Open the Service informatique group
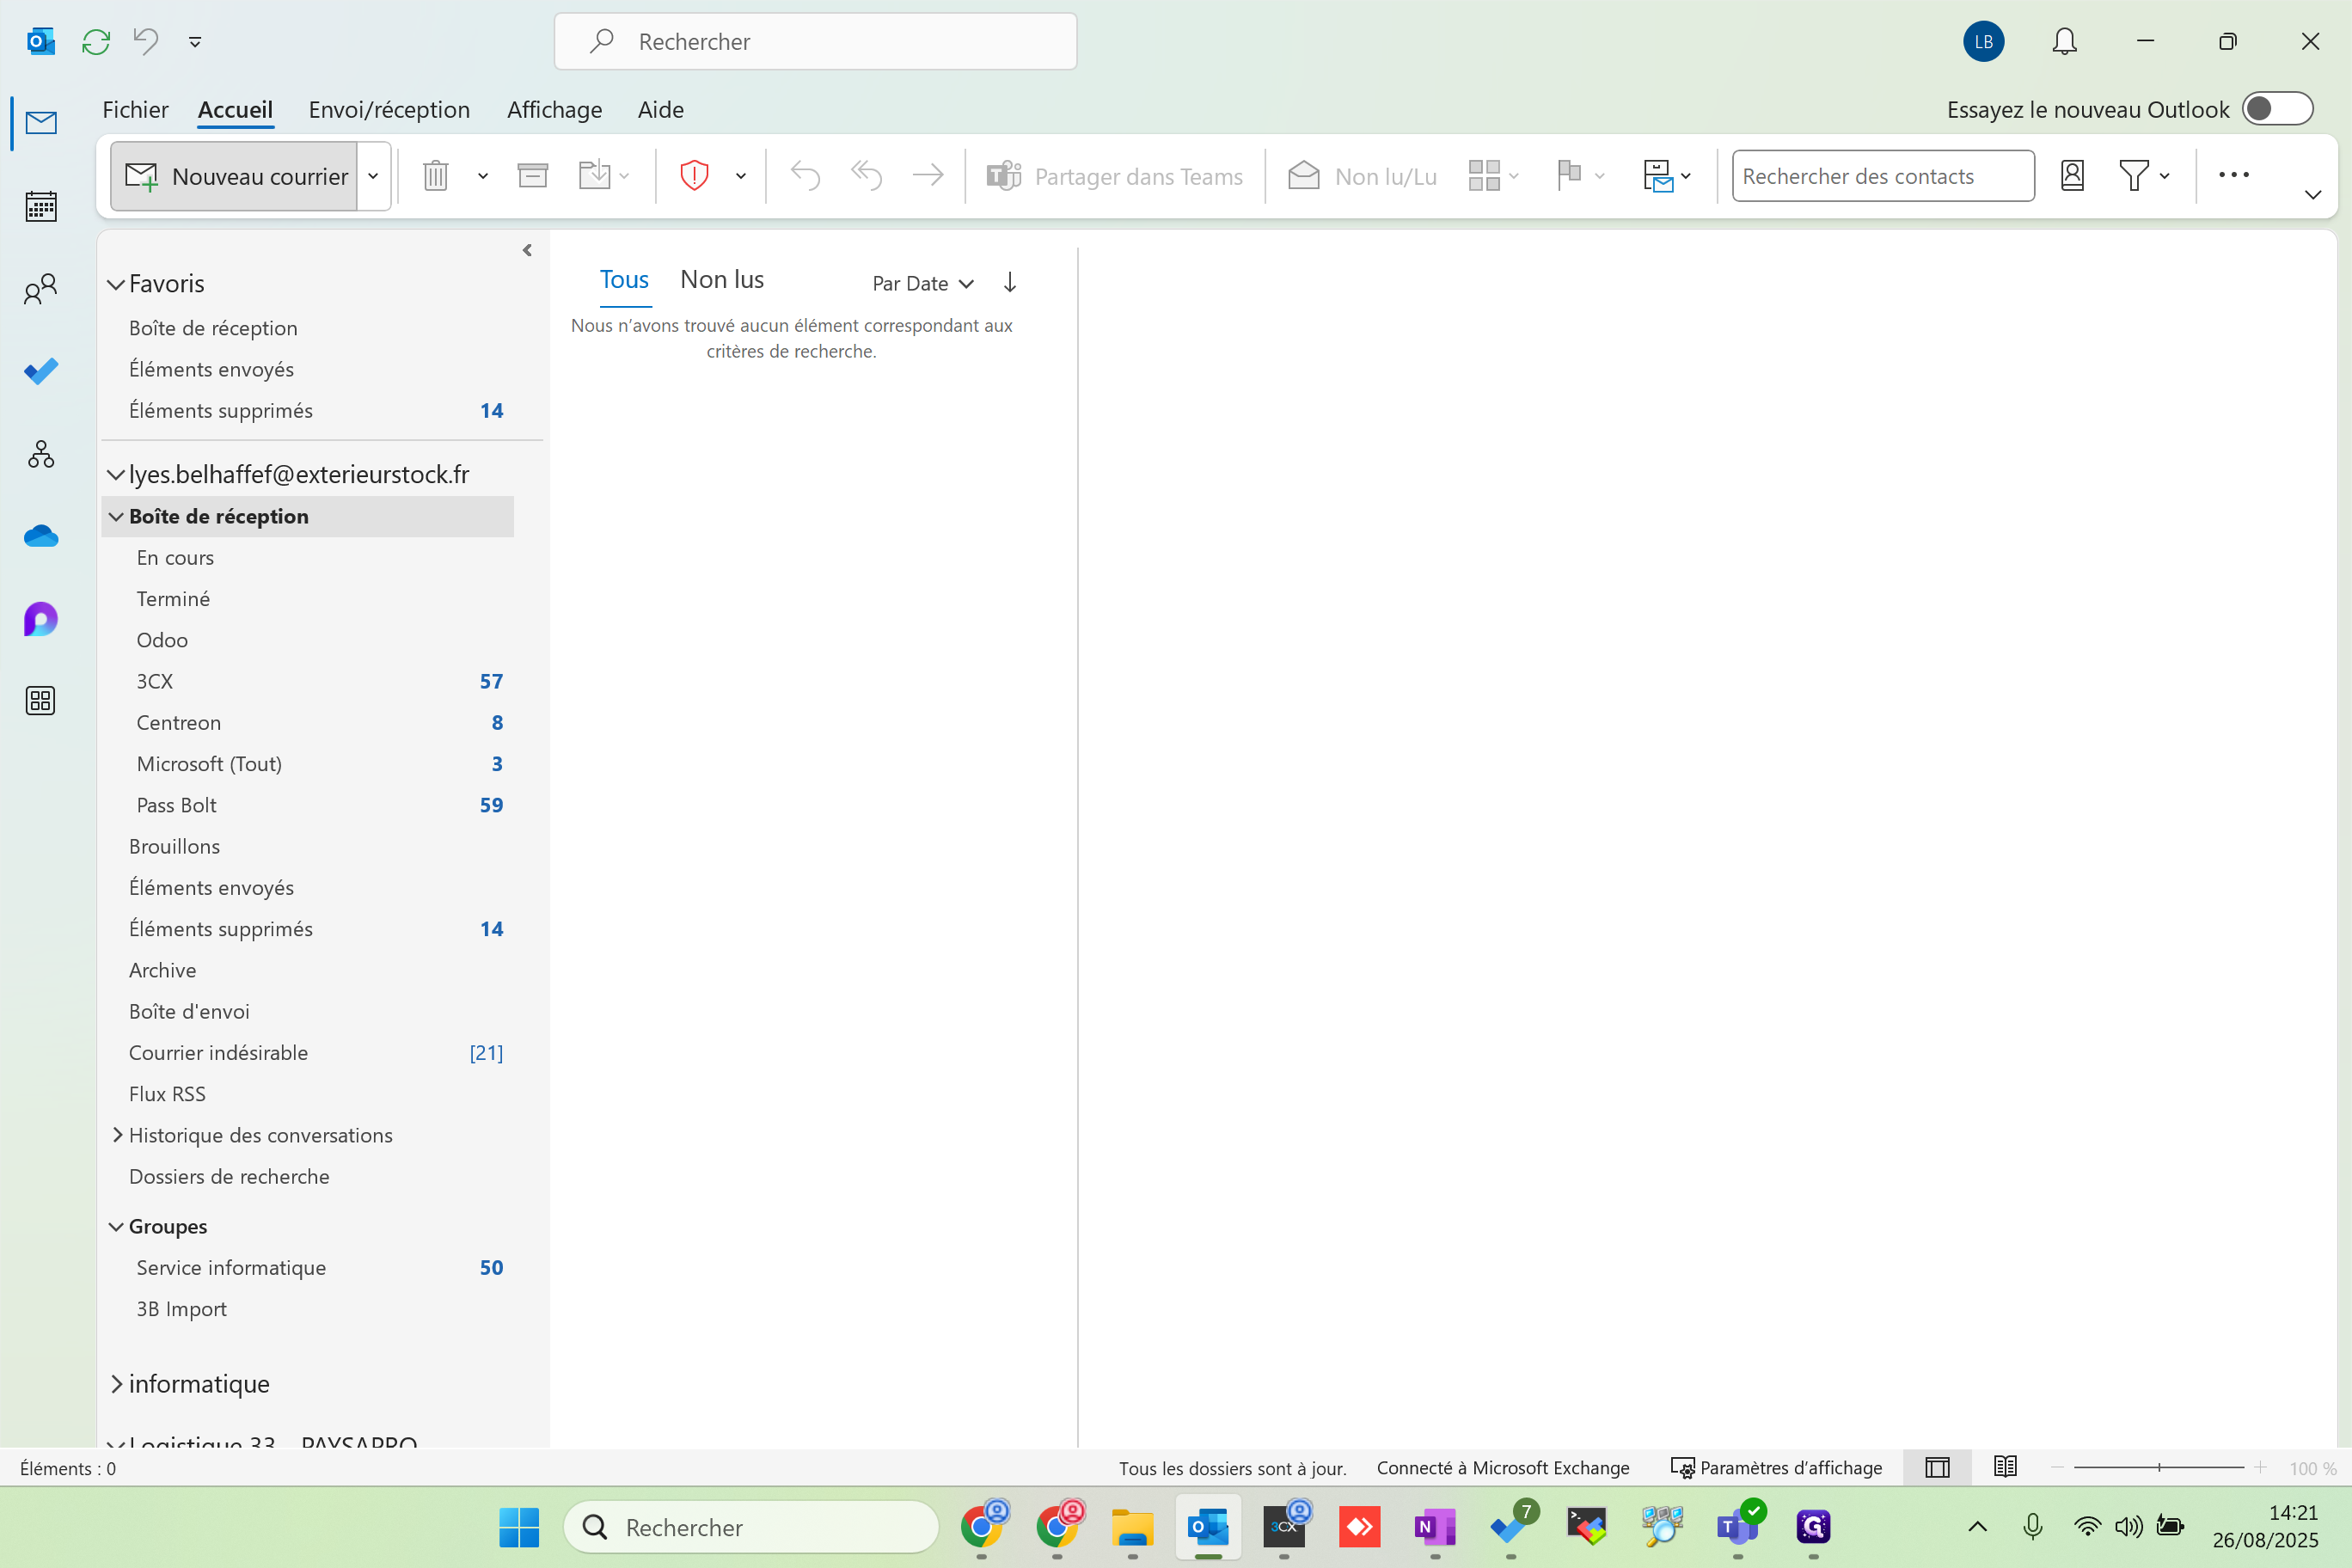Screen dimensions: 2352x1568 click(308, 1267)
